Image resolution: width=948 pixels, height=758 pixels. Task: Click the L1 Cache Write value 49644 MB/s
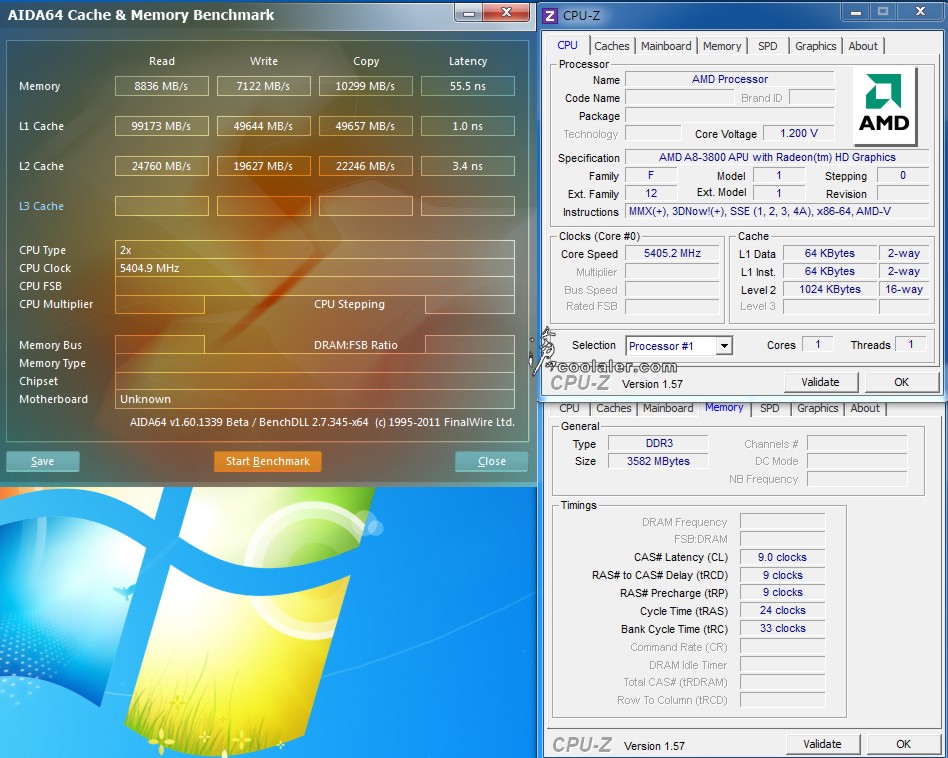point(264,126)
